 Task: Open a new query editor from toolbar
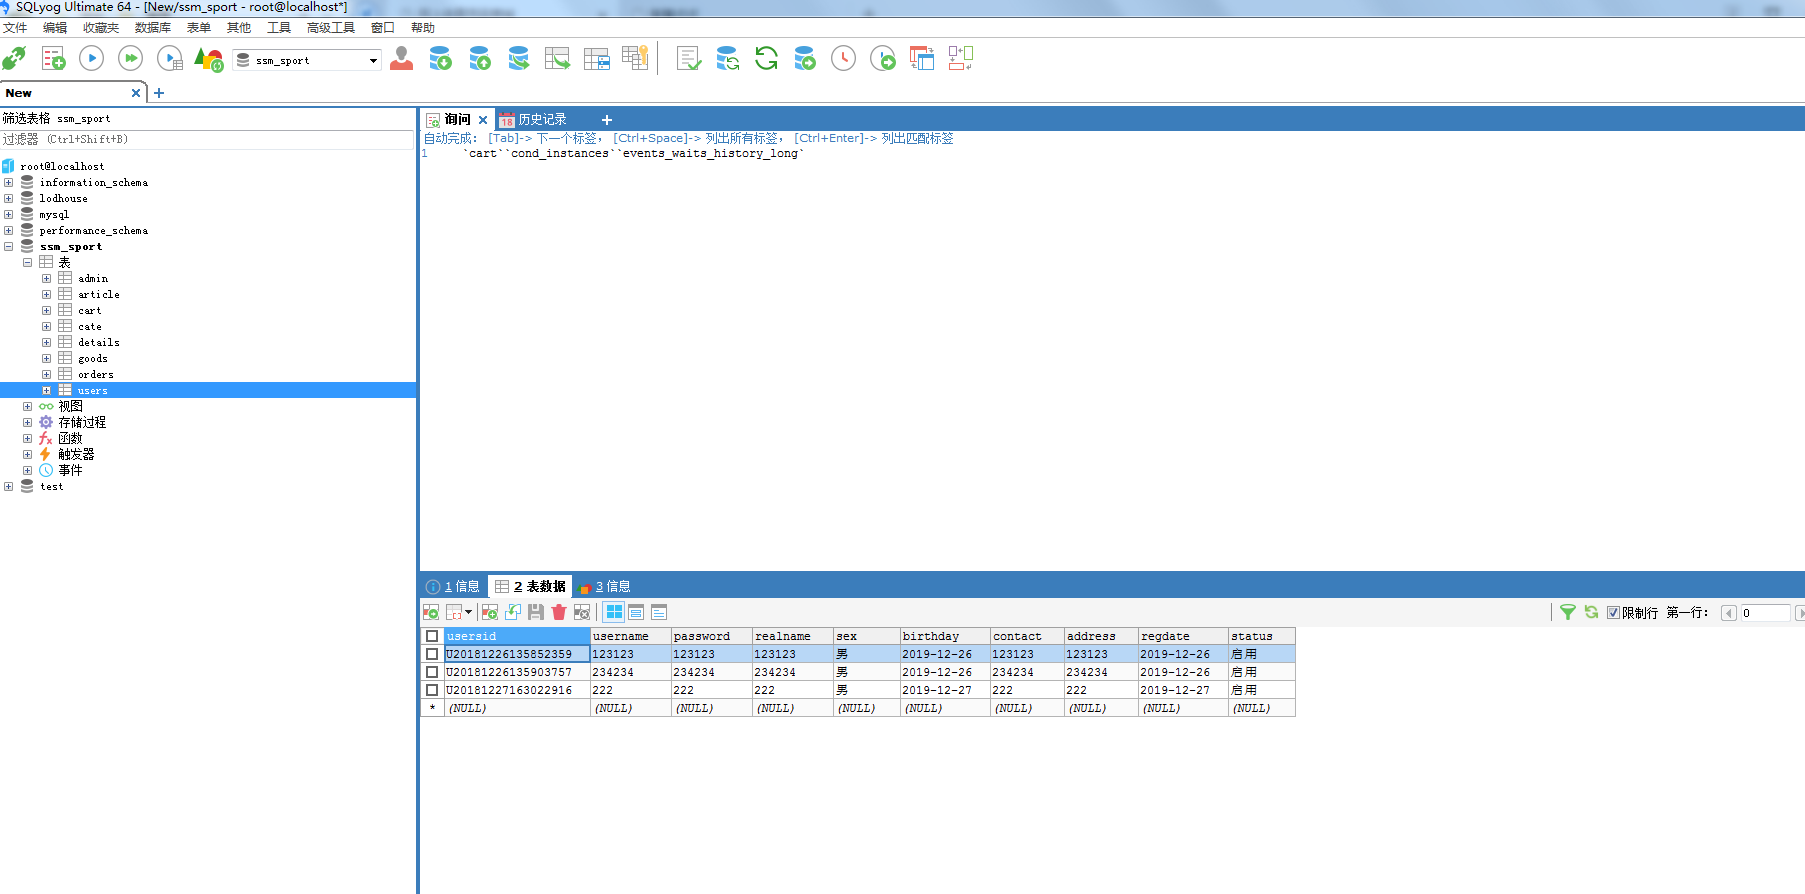tap(53, 59)
